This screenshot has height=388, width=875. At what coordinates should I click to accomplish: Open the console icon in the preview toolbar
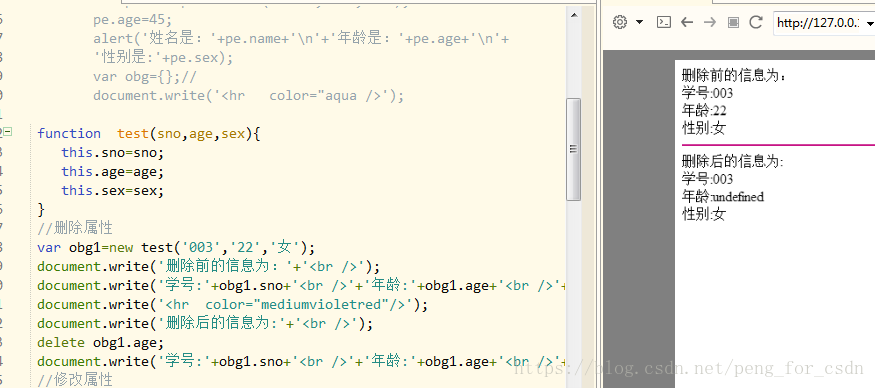pos(664,22)
